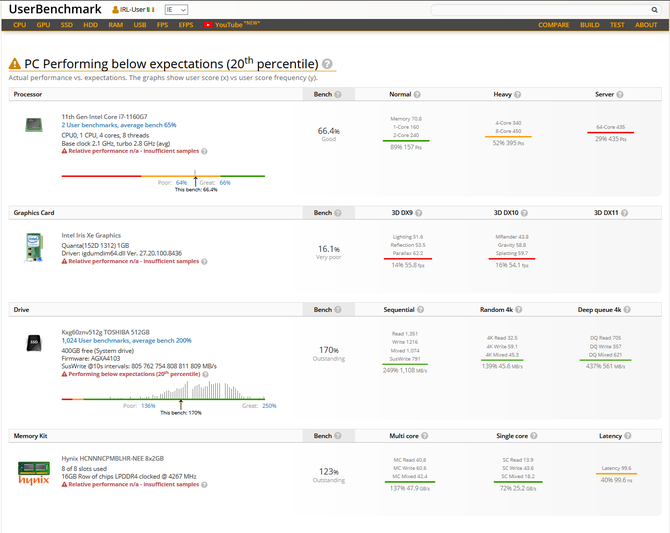
Task: Click the warning triangle beside PC Performing
Action: [x=15, y=64]
